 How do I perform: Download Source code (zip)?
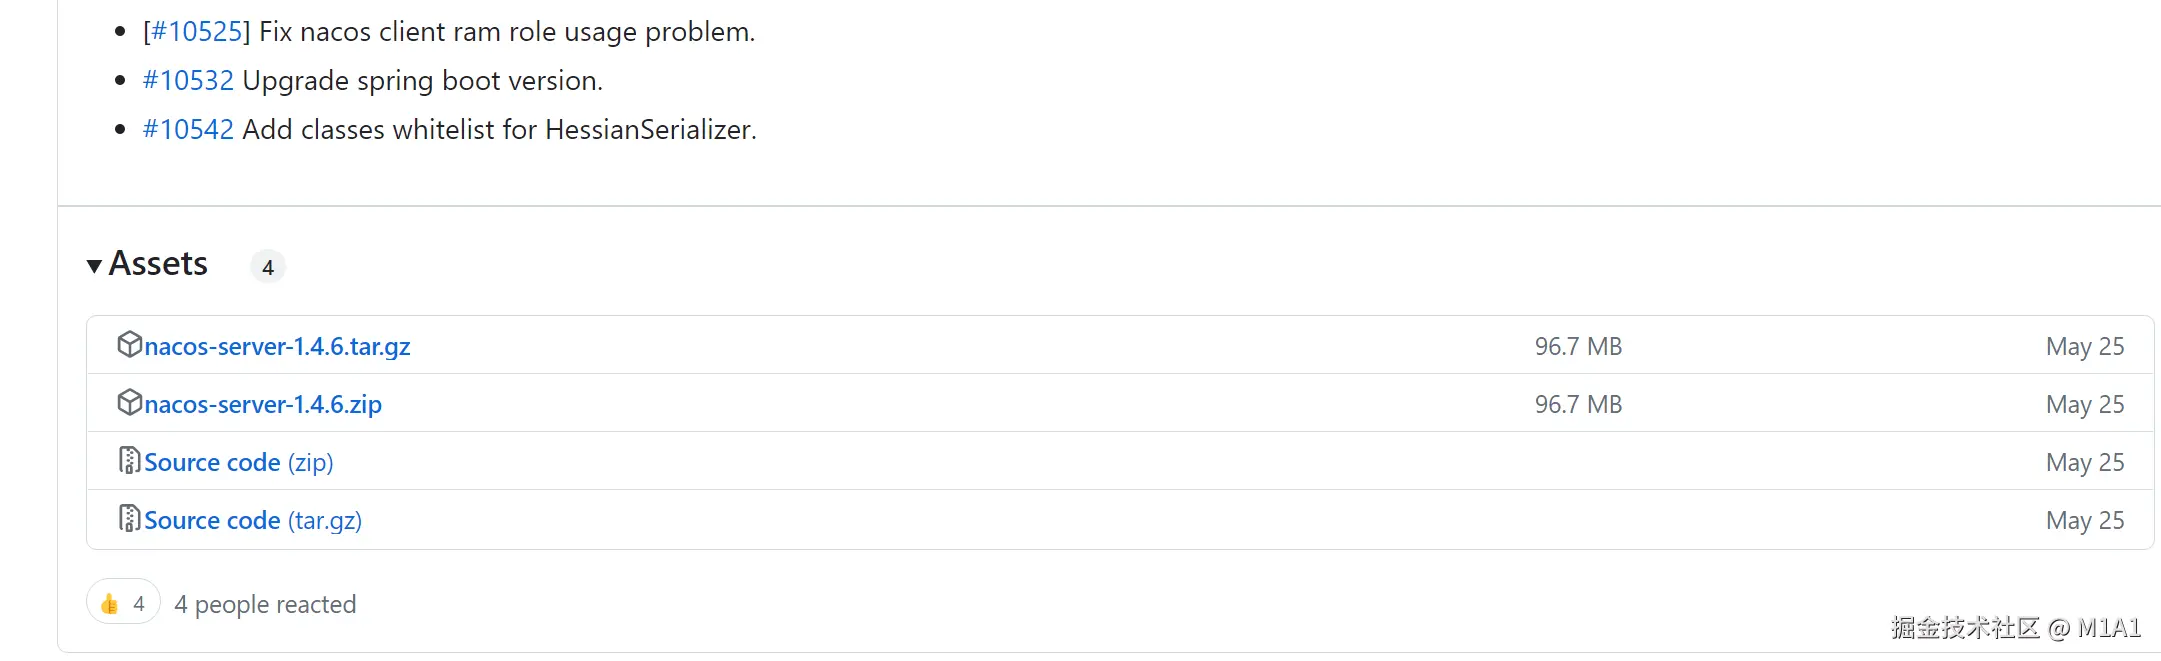click(x=238, y=463)
